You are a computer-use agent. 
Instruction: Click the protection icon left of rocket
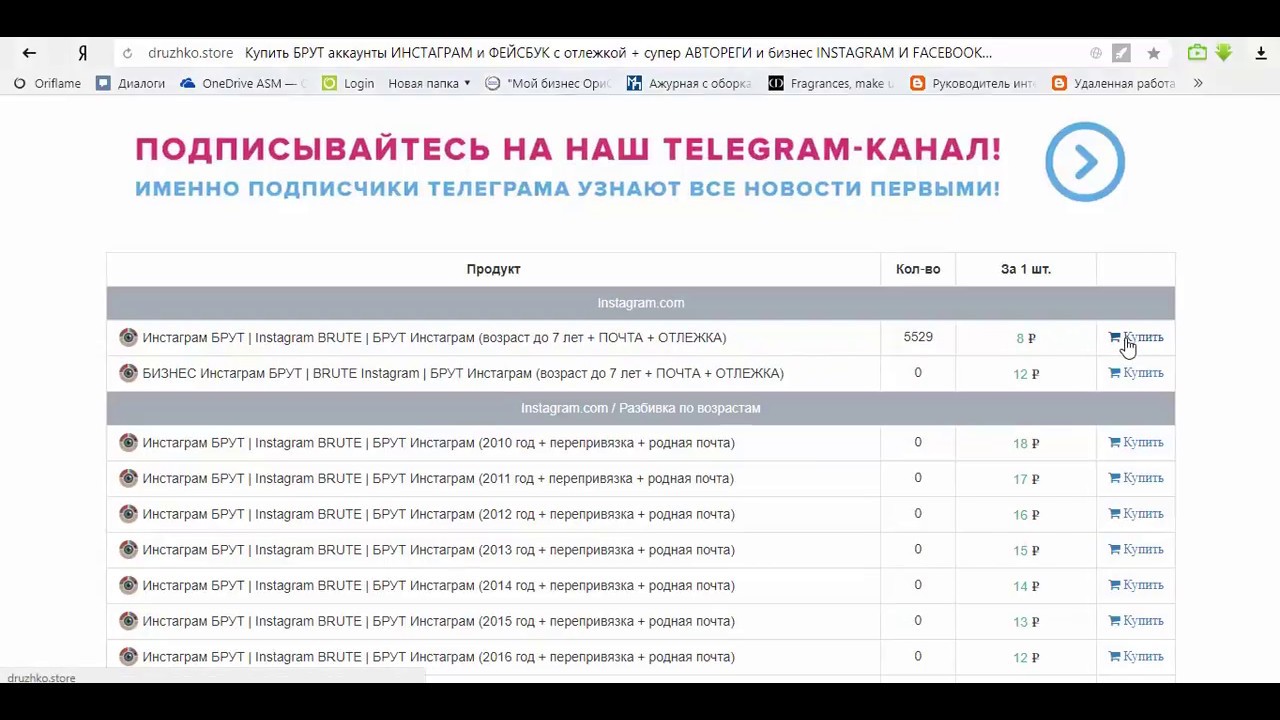coord(1096,53)
